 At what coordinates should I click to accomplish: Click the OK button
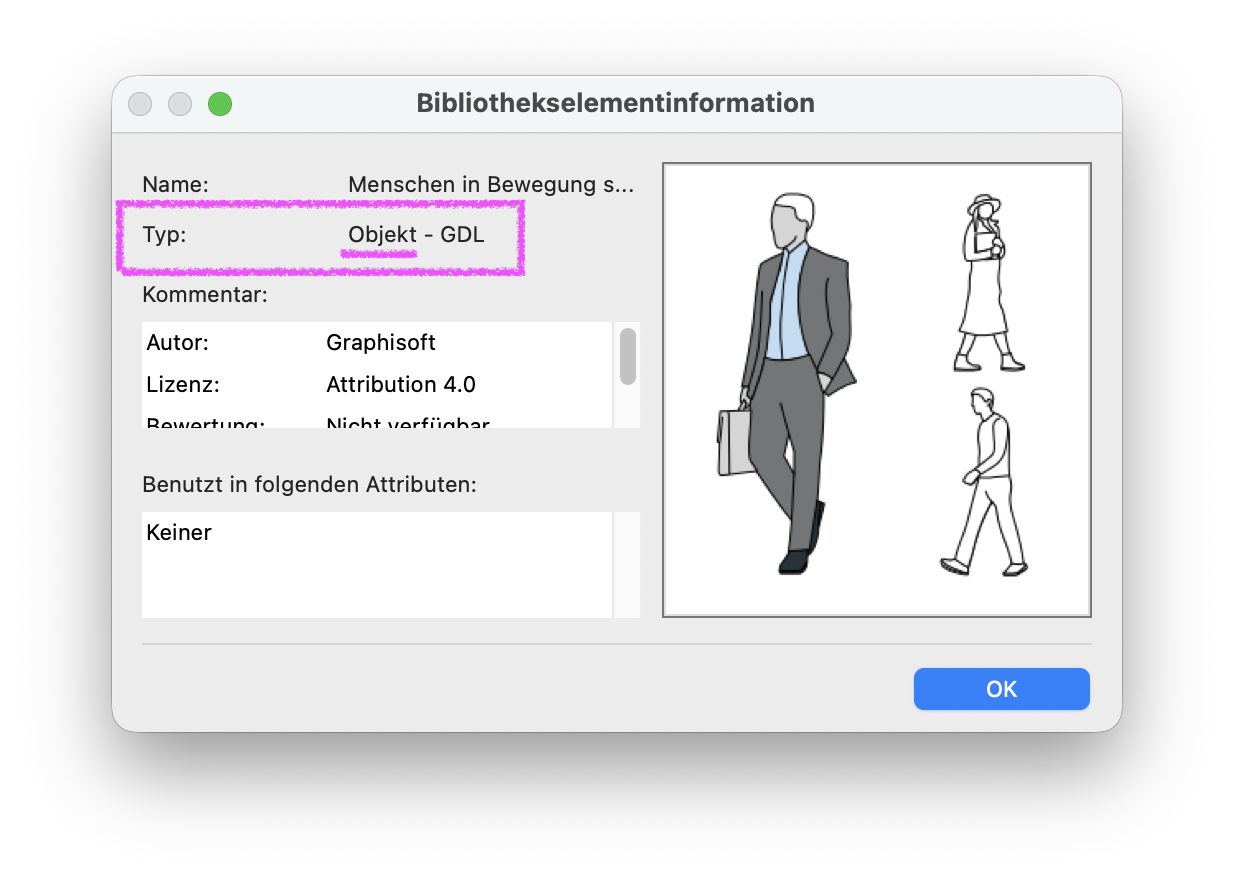[1001, 689]
